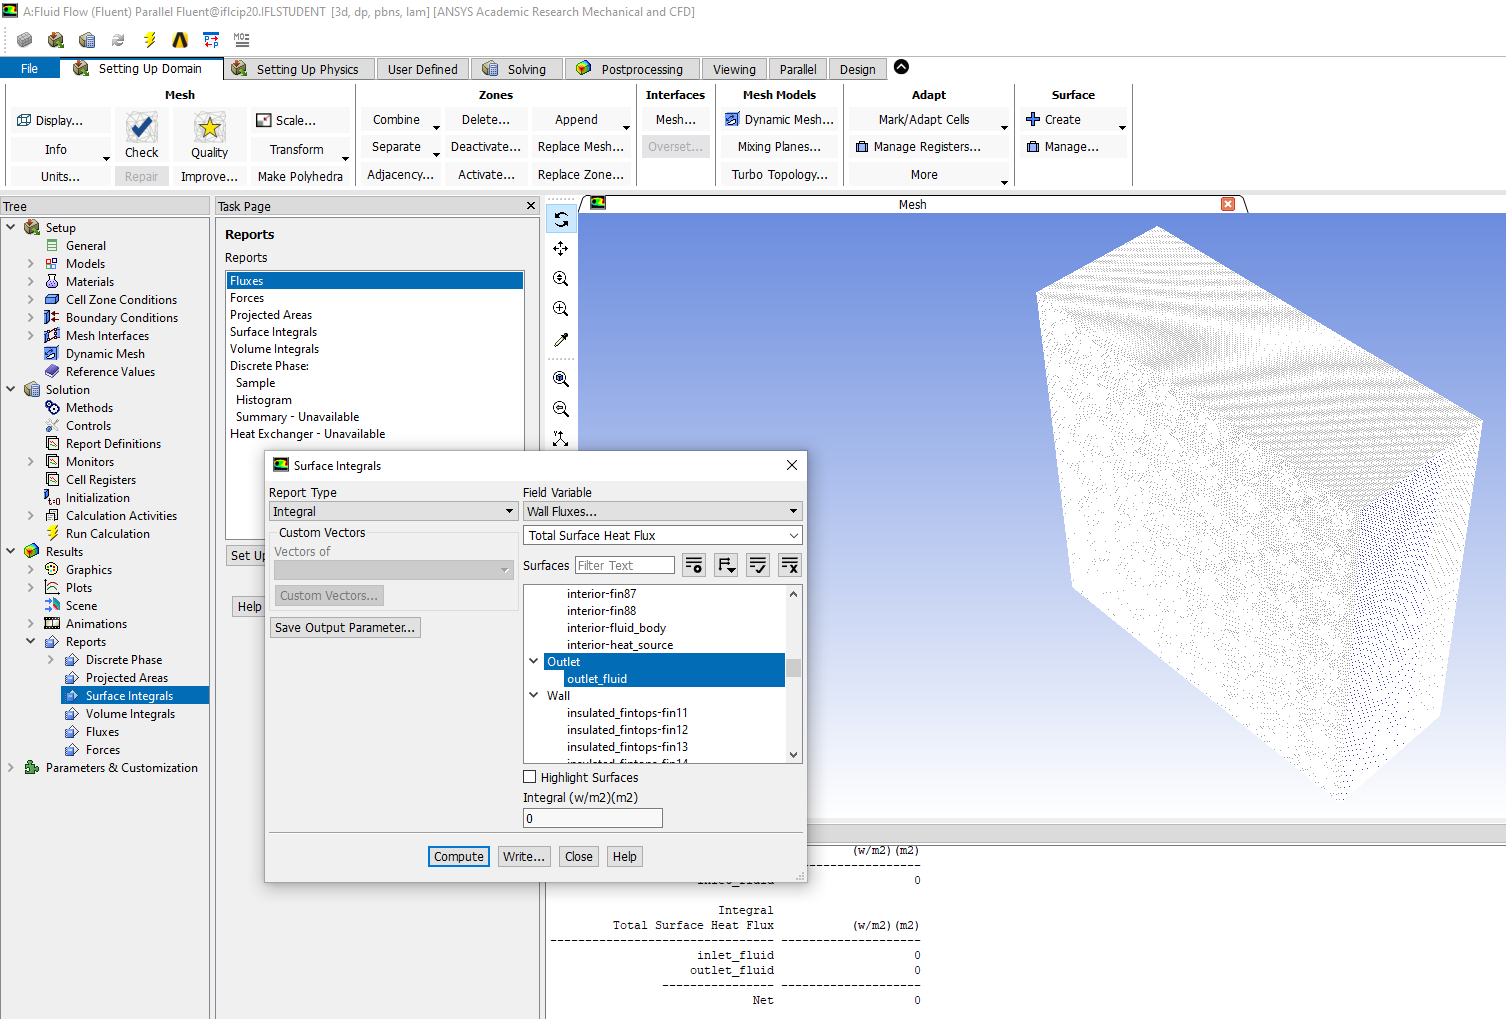Viewport: 1506px width, 1019px height.
Task: Expand the Models tree node
Action: [x=31, y=263]
